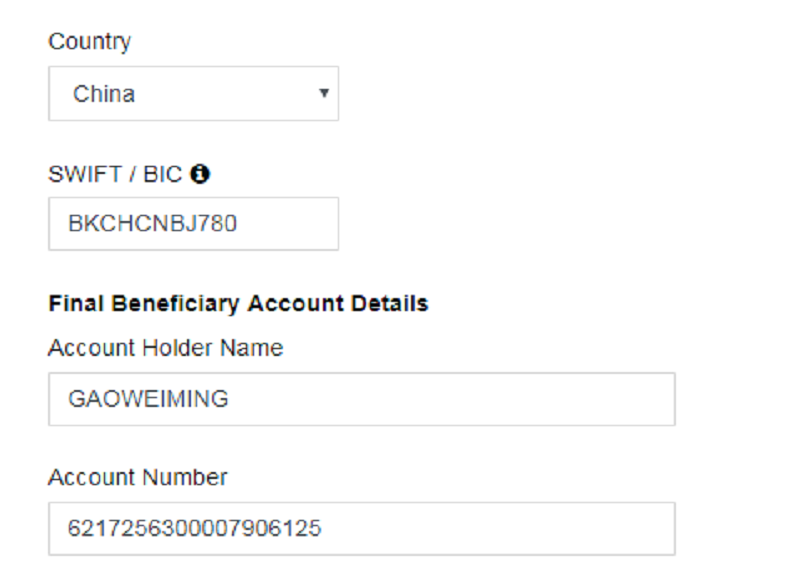
Task: Click the SWIFT / BIC info icon
Action: click(200, 174)
